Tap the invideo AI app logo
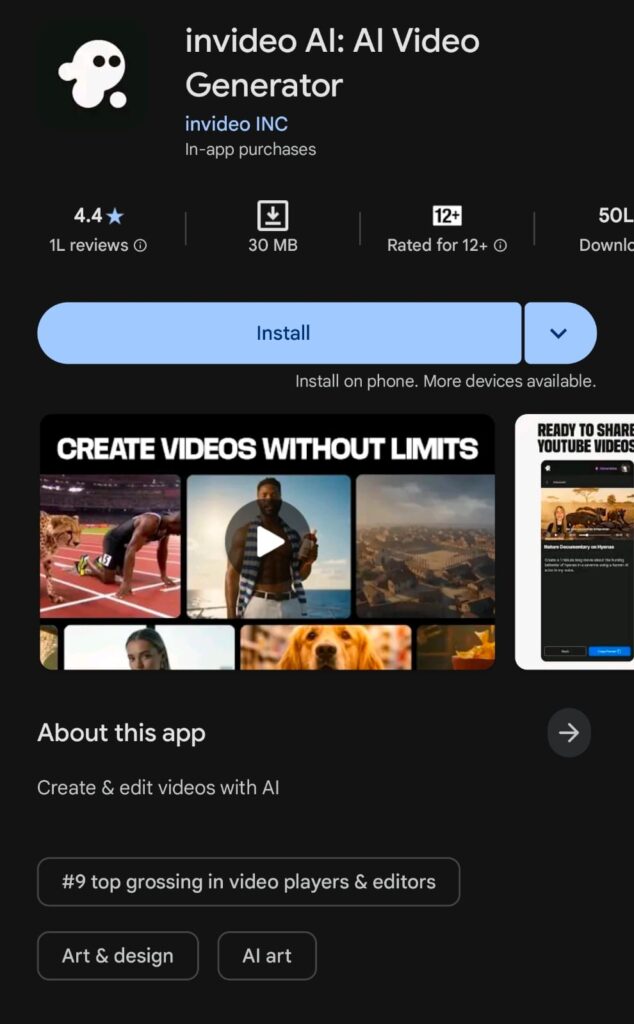The image size is (634, 1024). click(92, 74)
